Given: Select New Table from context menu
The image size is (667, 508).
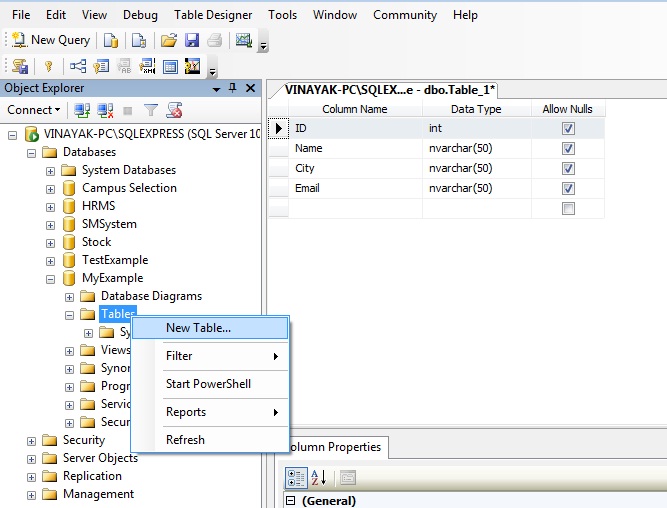Looking at the screenshot, I should coord(198,328).
